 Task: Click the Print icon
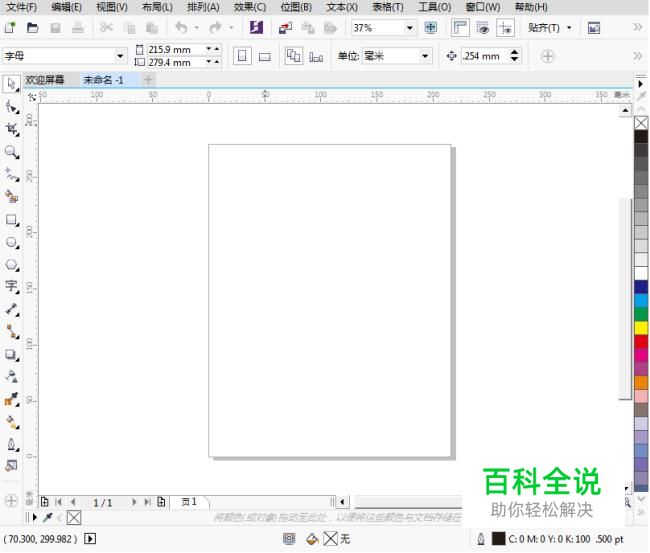(78, 28)
